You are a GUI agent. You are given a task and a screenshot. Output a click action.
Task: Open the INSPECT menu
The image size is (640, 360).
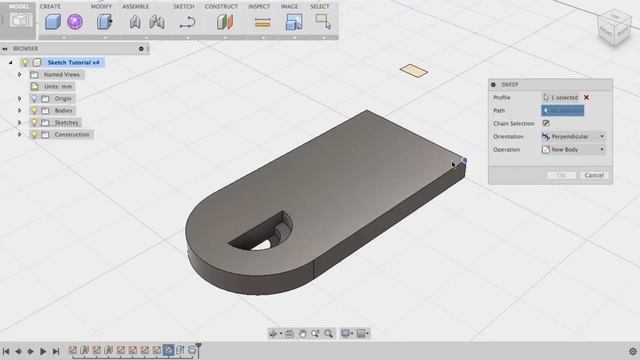[259, 7]
